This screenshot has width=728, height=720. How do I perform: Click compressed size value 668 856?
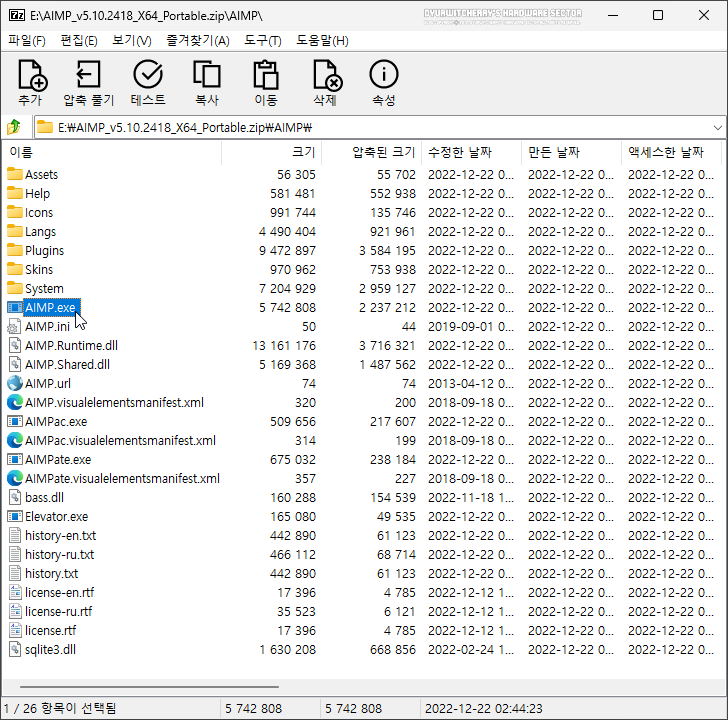point(393,649)
